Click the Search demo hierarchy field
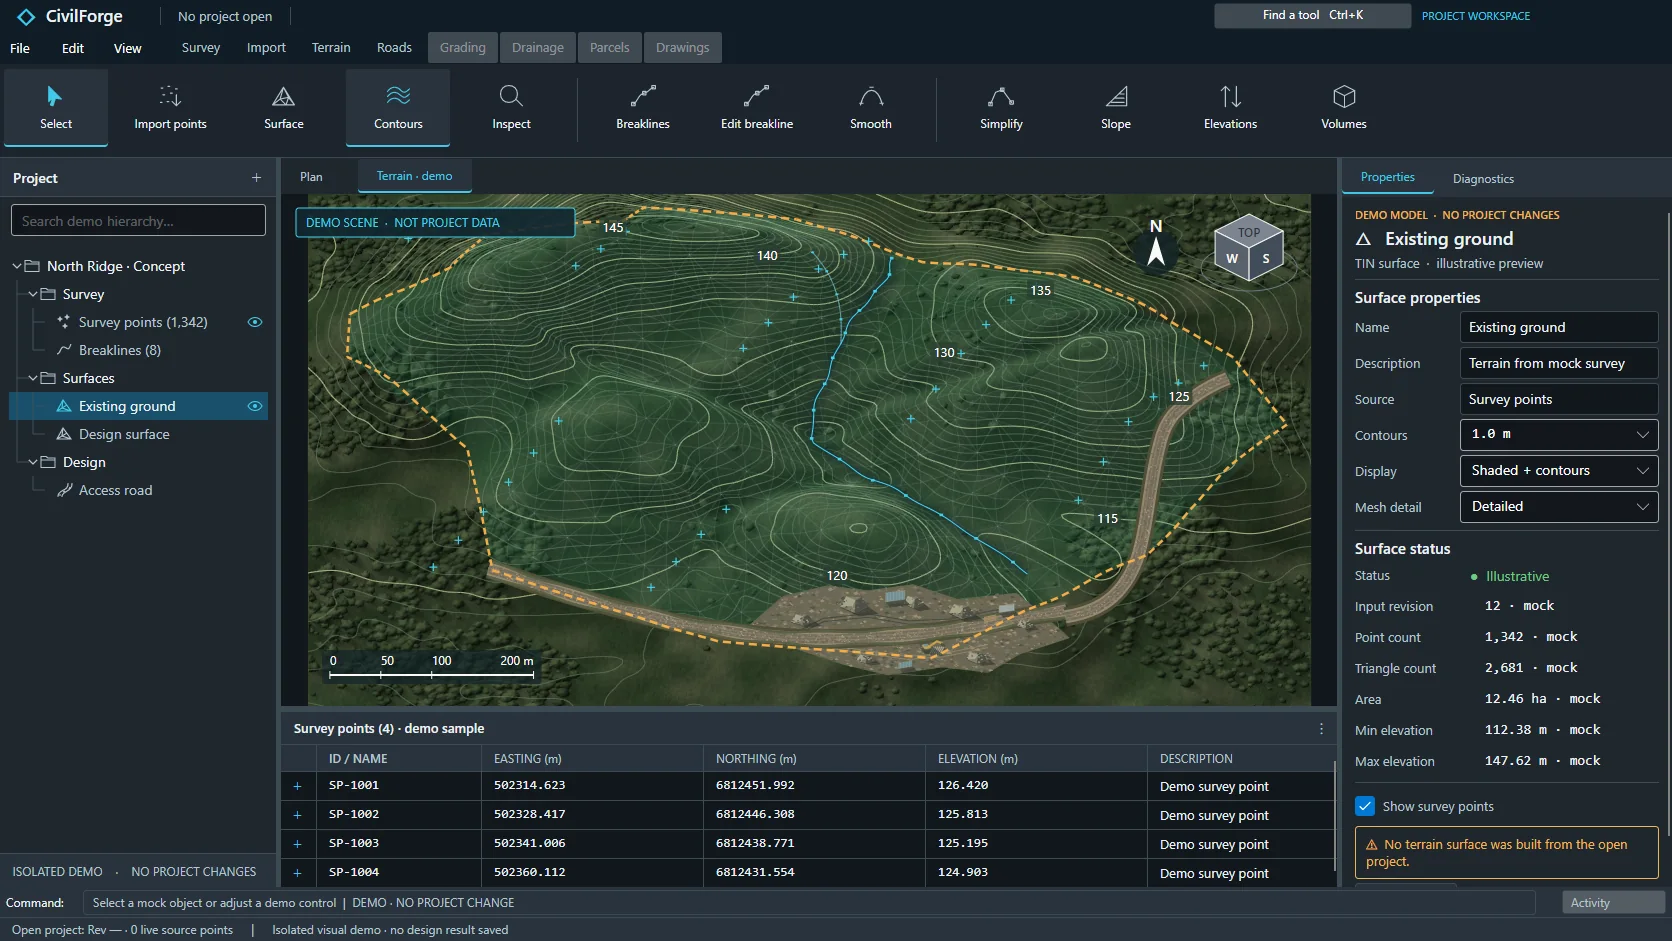Screen dimensions: 1672x941 (x=138, y=221)
